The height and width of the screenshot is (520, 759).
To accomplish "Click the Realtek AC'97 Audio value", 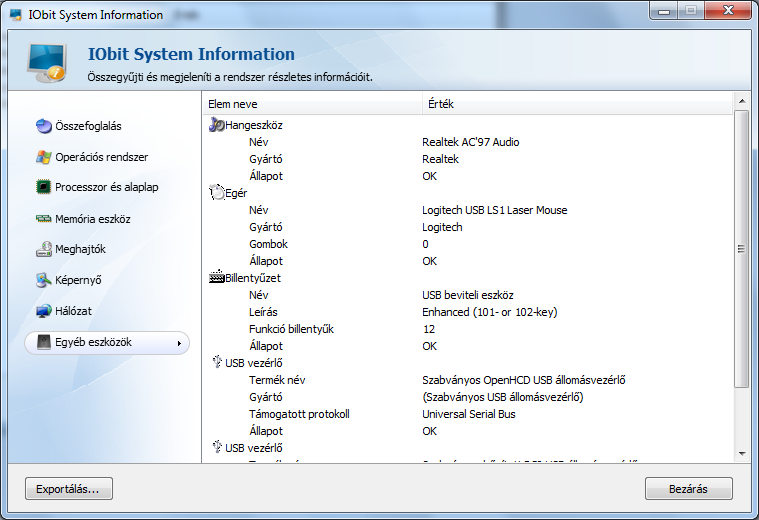I will click(x=471, y=142).
